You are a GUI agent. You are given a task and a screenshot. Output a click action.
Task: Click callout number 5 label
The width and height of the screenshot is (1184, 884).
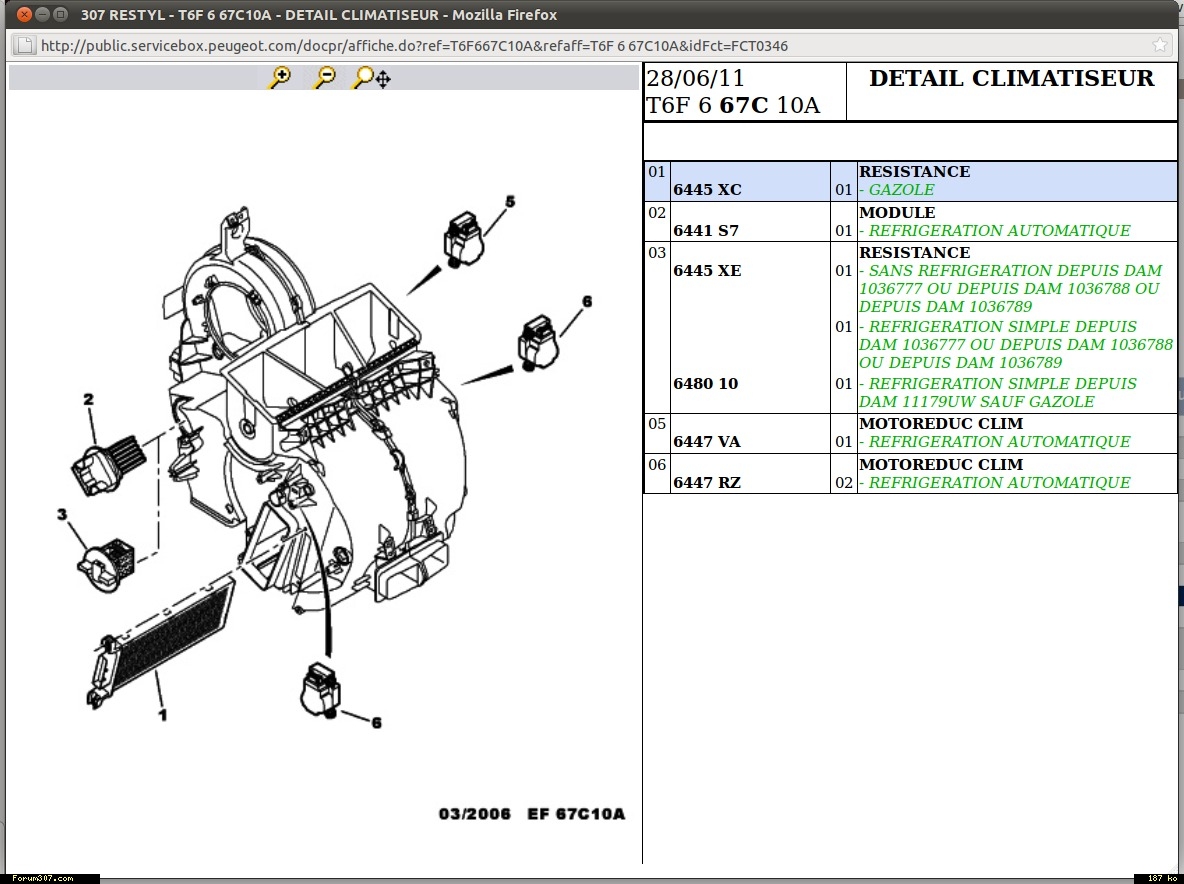tap(510, 202)
